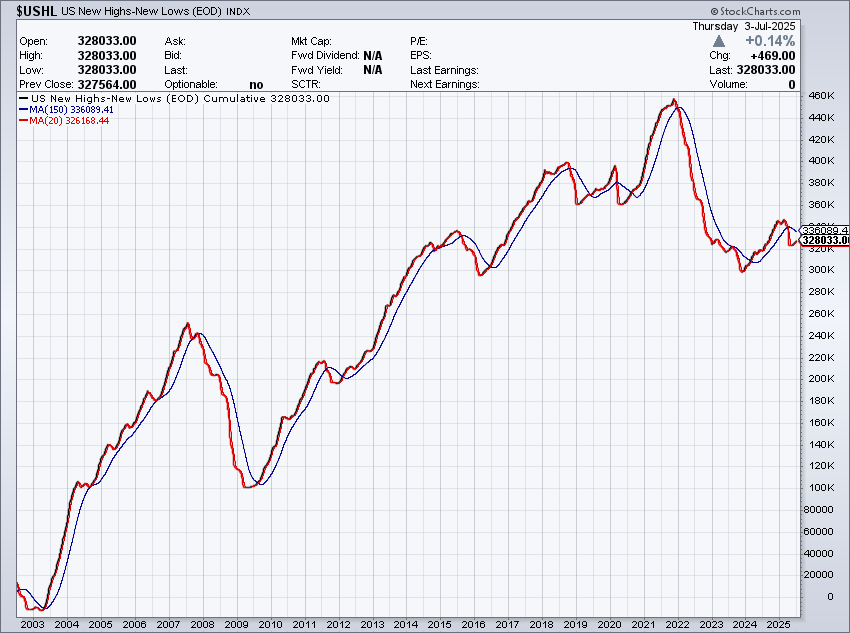This screenshot has width=850, height=633.
Task: Click the Volume 0 readout
Action: pyautogui.click(x=790, y=84)
